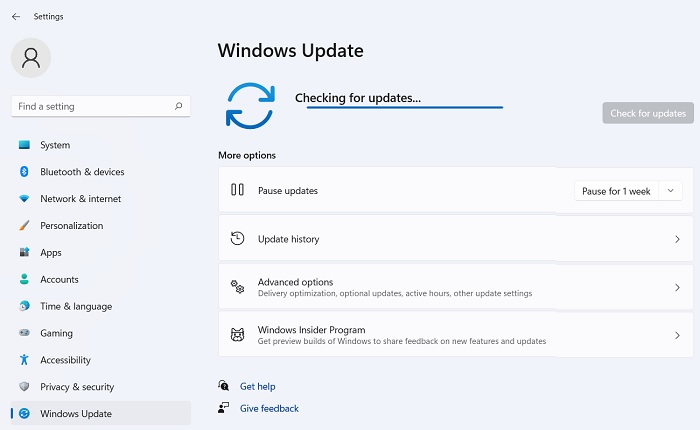Click the Network wifi icon
Screen dimensions: 700x430
(24, 199)
